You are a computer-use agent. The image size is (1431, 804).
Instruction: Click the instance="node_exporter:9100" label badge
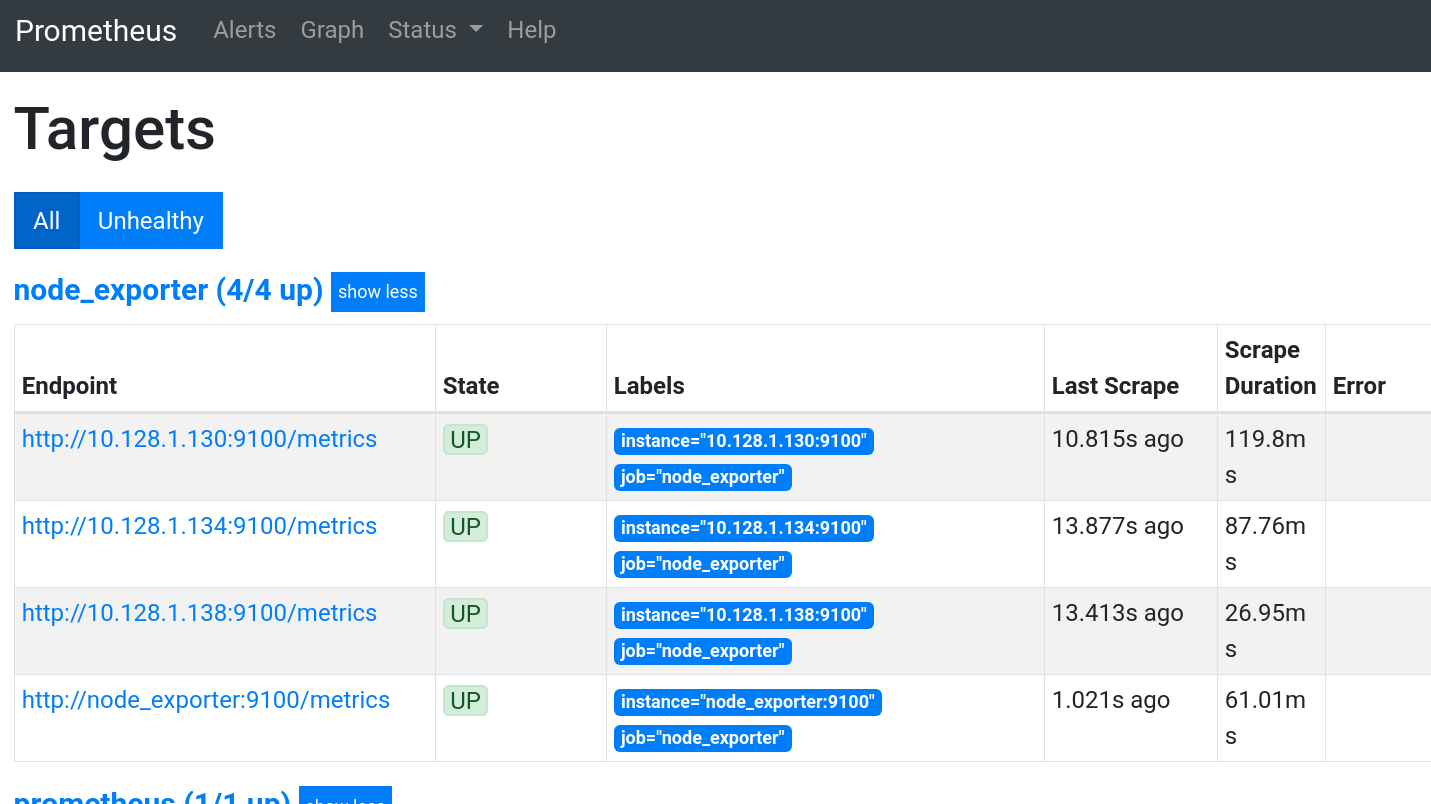(747, 702)
